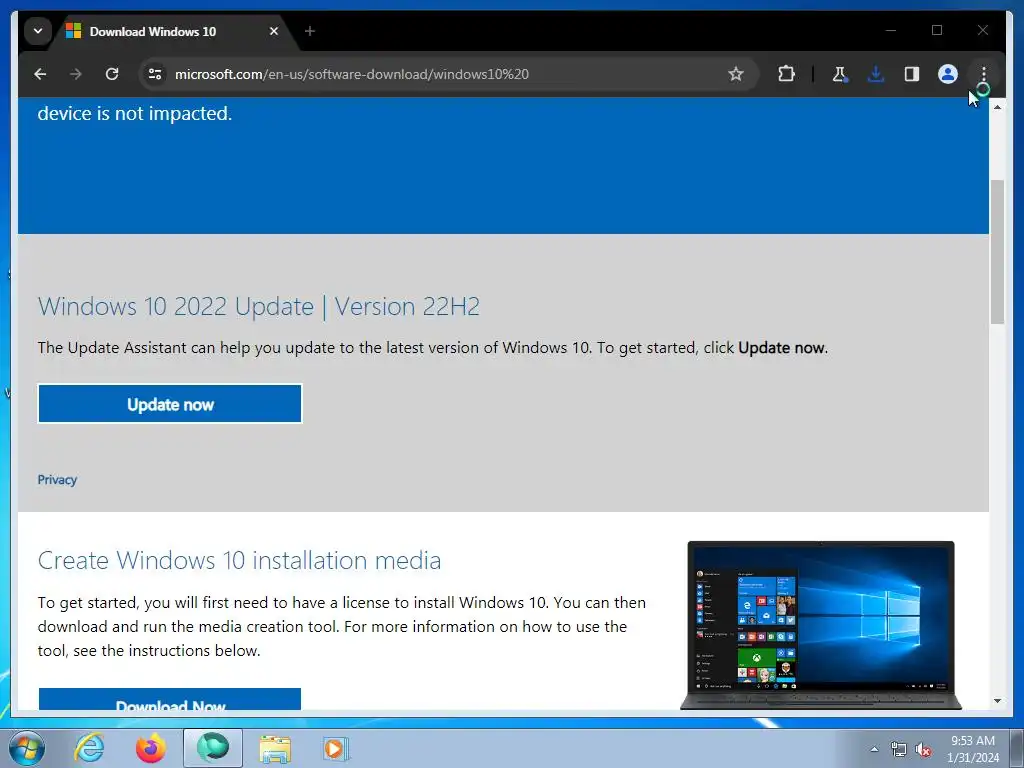Open Chrome Labs flask icon

840,74
